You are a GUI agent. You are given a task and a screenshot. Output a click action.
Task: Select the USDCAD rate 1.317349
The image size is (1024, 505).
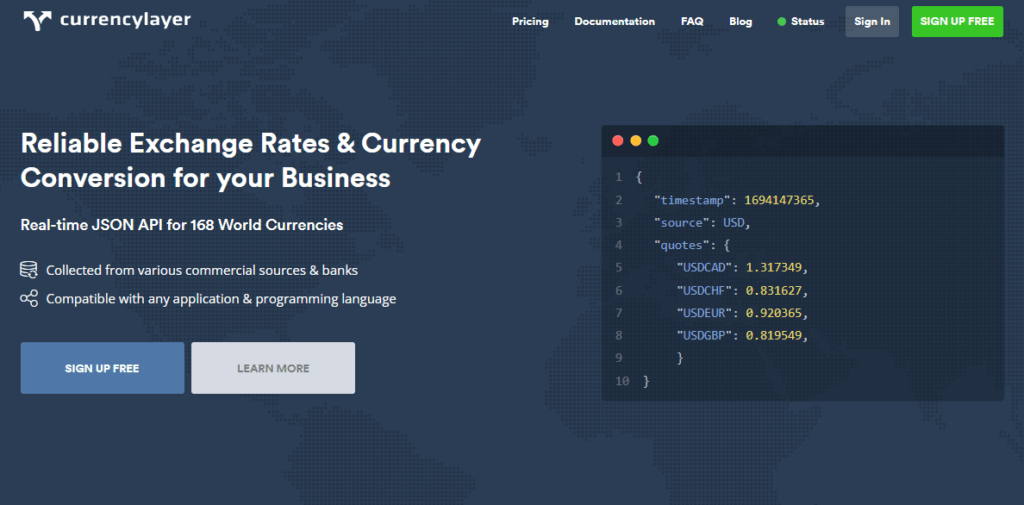[x=775, y=268]
